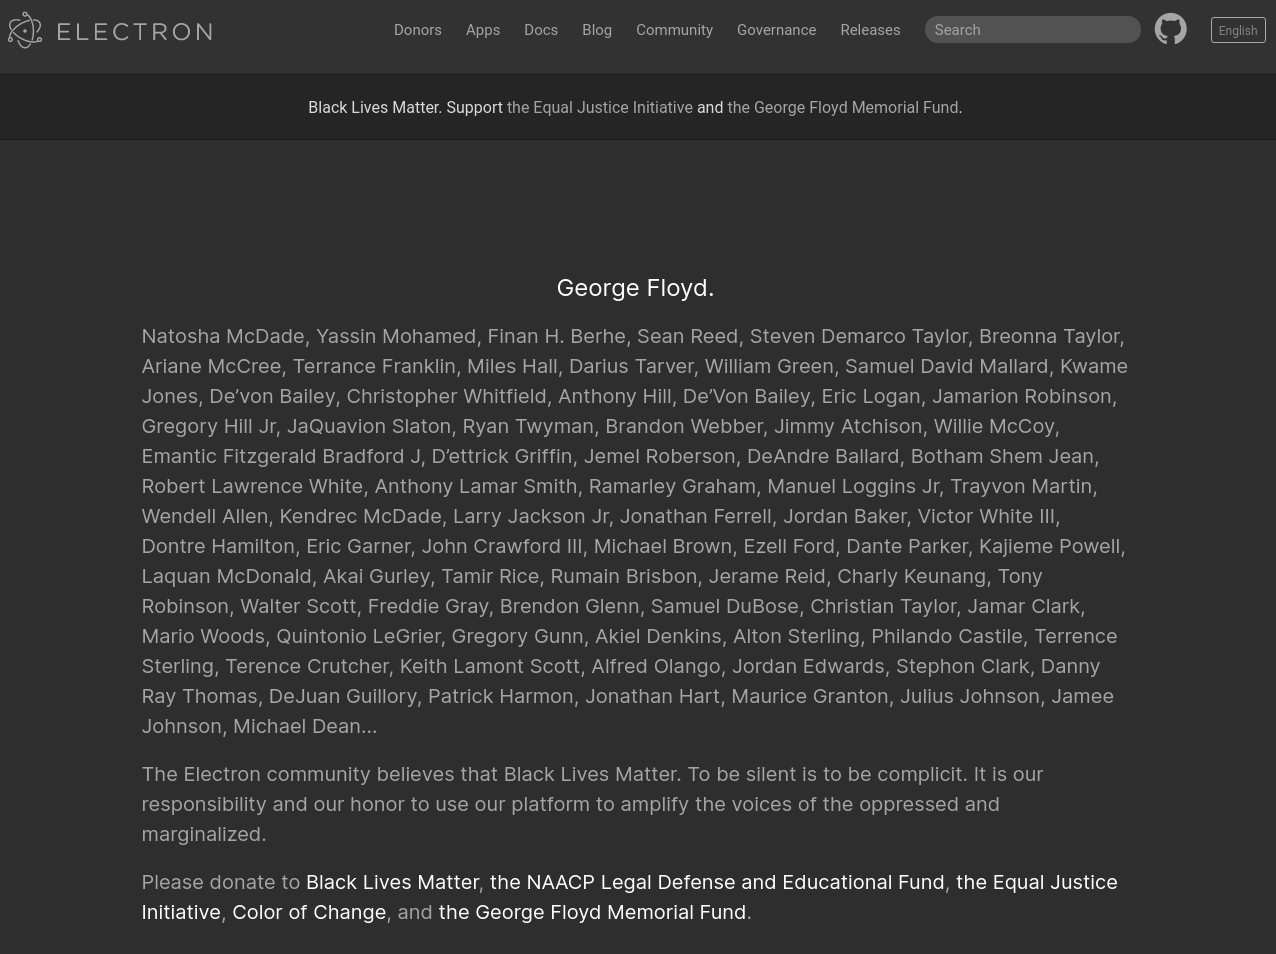Open the Community page
The height and width of the screenshot is (954, 1276).
pos(674,30)
